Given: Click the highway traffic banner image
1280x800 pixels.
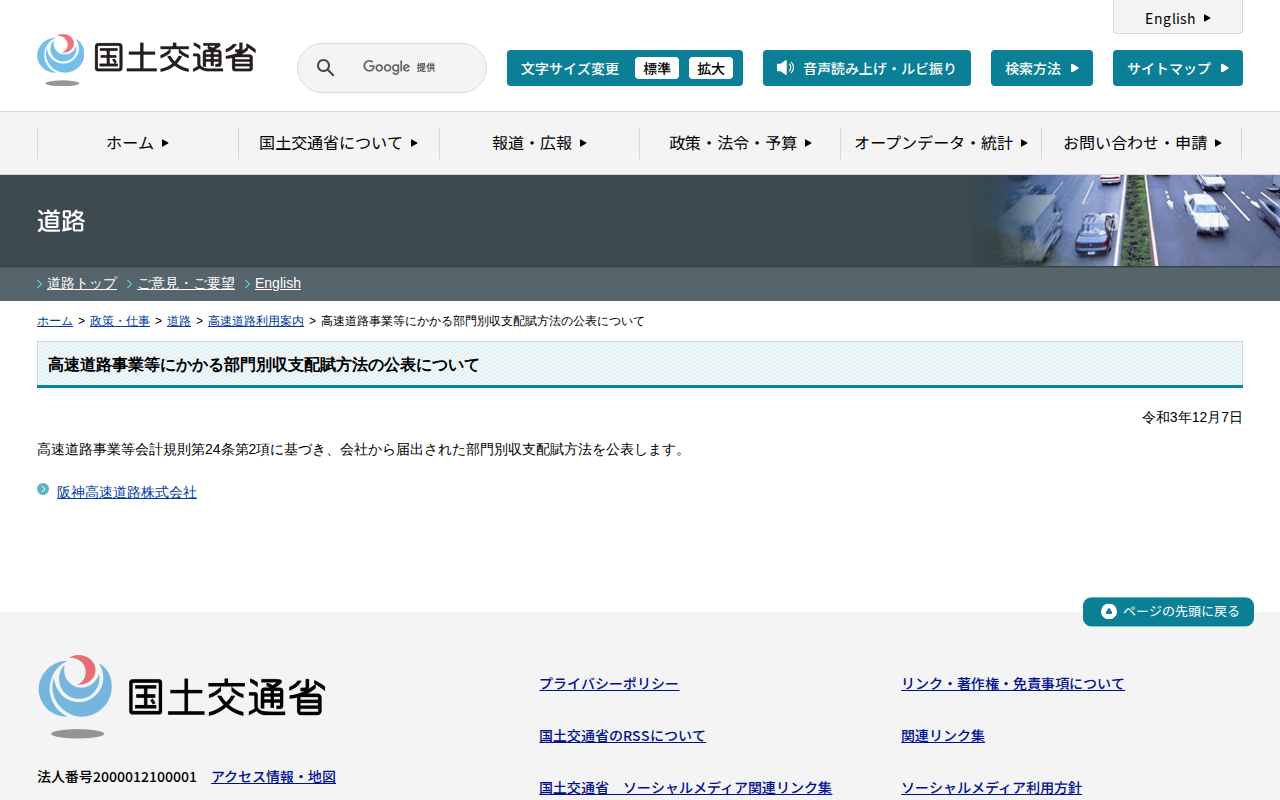Looking at the screenshot, I should pos(1128,220).
